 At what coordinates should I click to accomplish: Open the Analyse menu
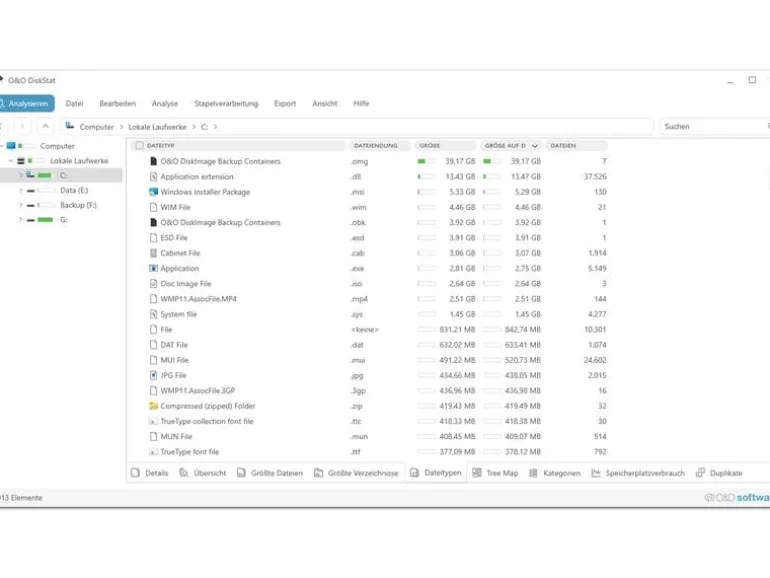165,103
